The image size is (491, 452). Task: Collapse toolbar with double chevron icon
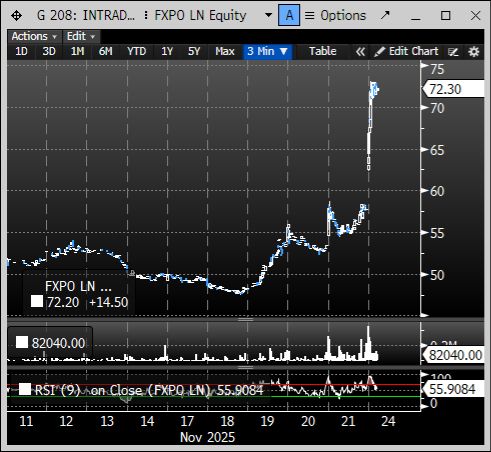coord(360,52)
